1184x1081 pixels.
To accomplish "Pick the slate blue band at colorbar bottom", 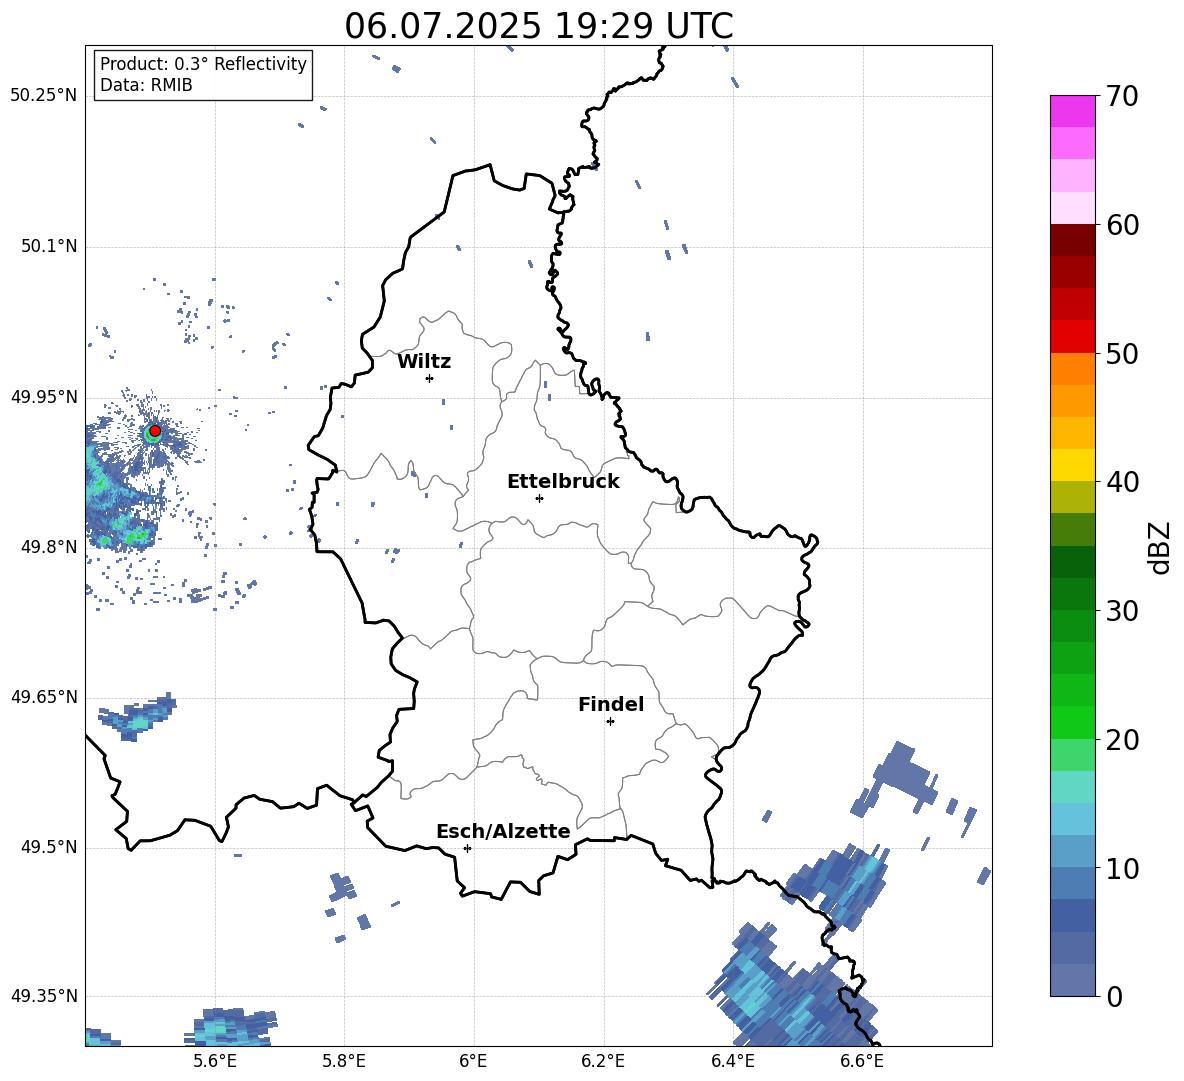I will point(1072,980).
